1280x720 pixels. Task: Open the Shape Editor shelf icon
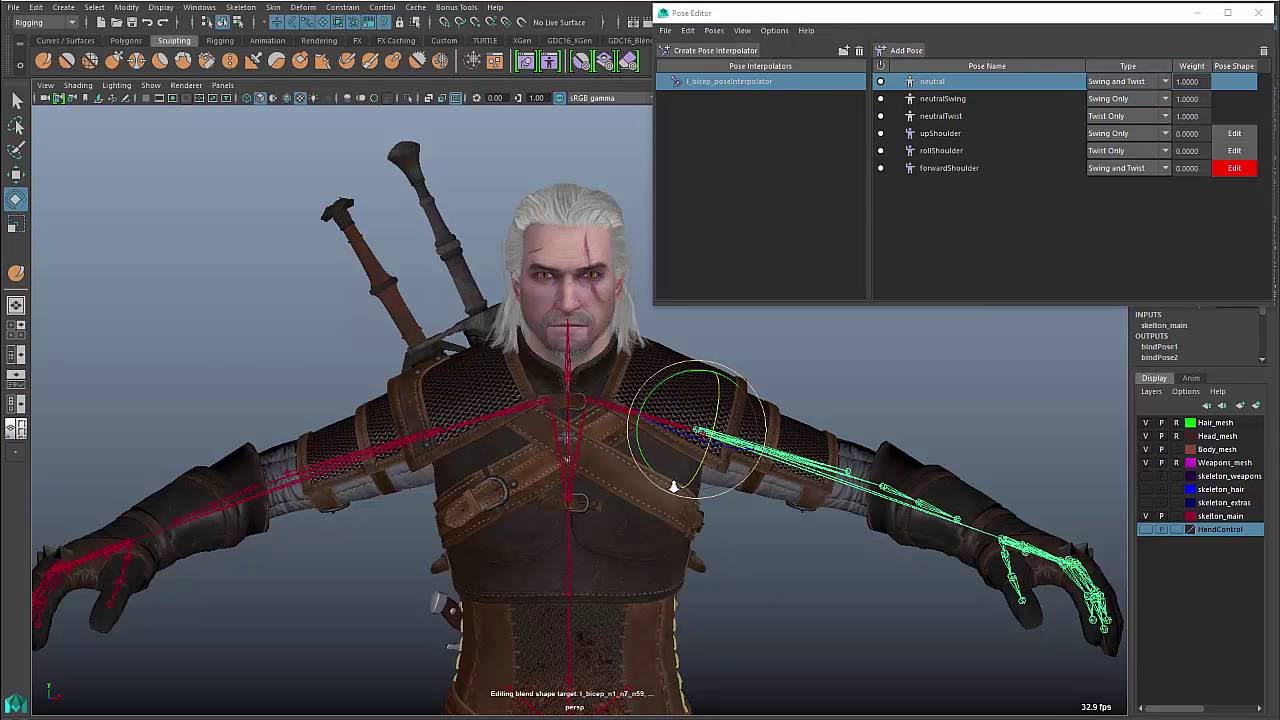pyautogui.click(x=525, y=61)
